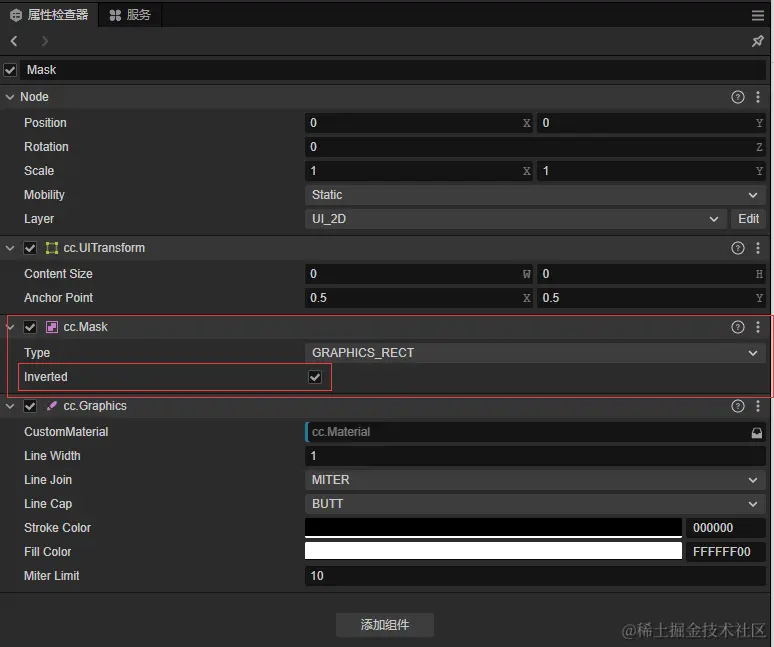Go forward to next inspected item

pos(44,41)
